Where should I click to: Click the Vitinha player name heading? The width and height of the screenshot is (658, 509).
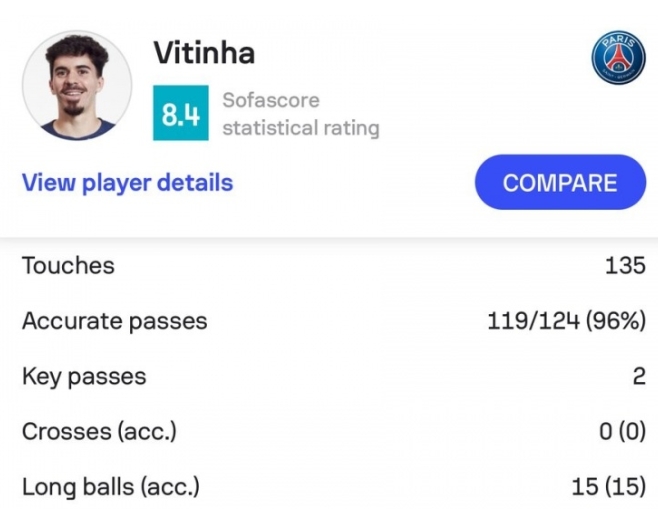(x=205, y=52)
